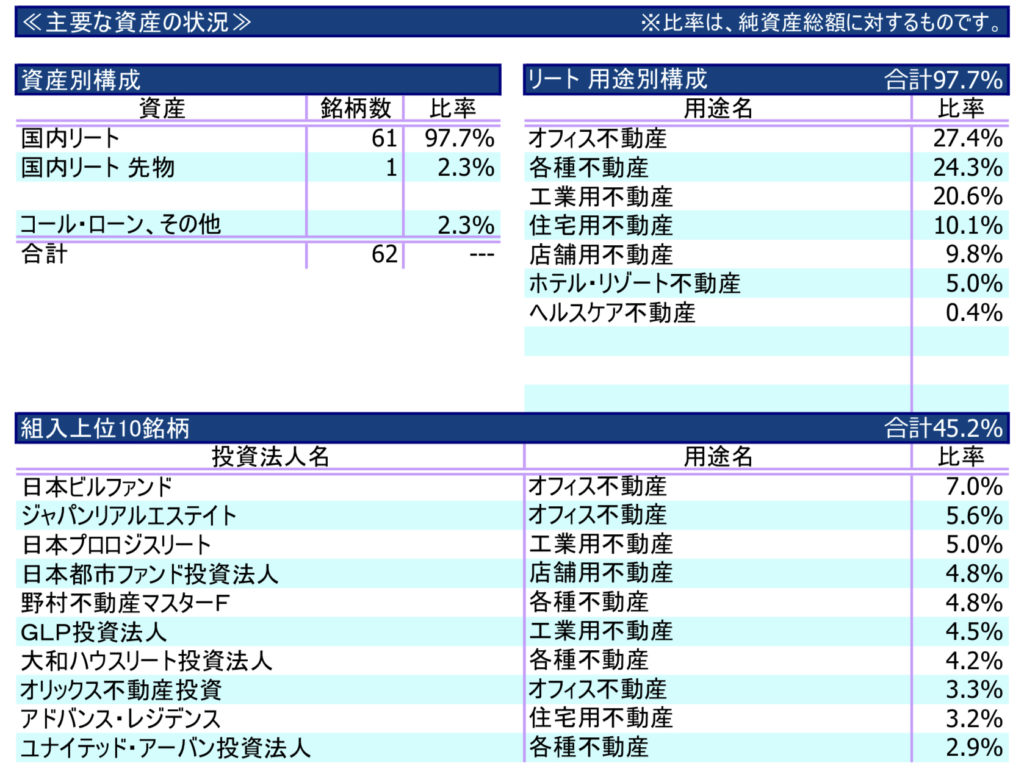Select the 国内リート 先物 row label
Image resolution: width=1024 pixels, height=774 pixels.
click(x=98, y=167)
